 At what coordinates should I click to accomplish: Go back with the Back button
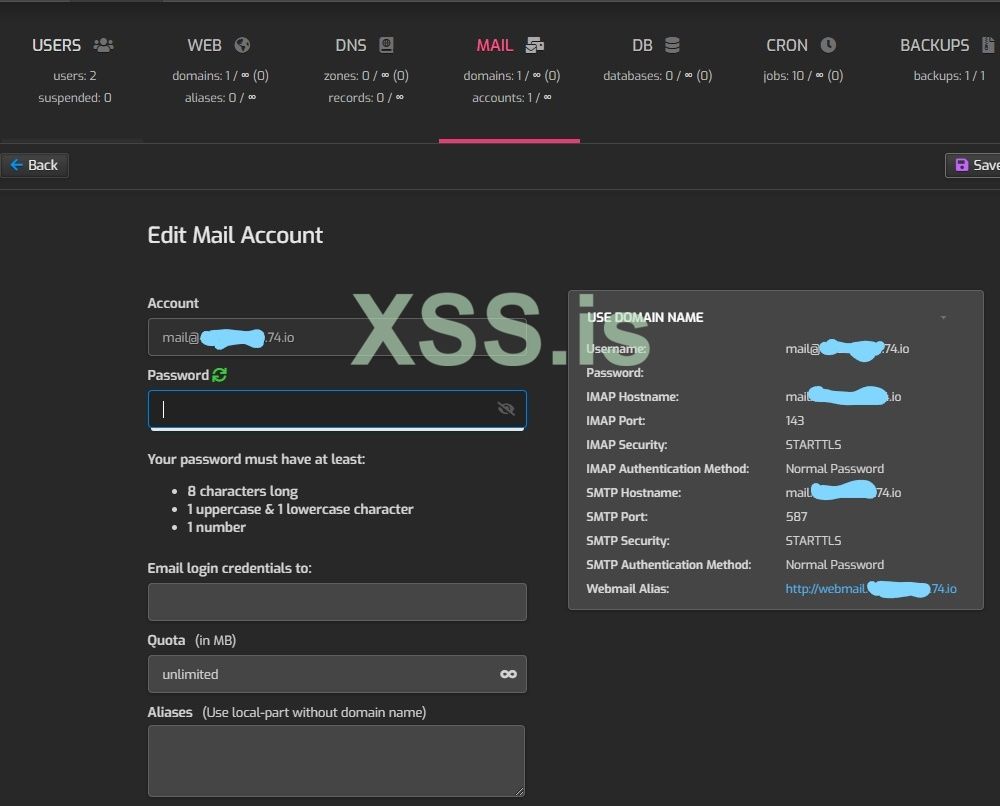(34, 165)
